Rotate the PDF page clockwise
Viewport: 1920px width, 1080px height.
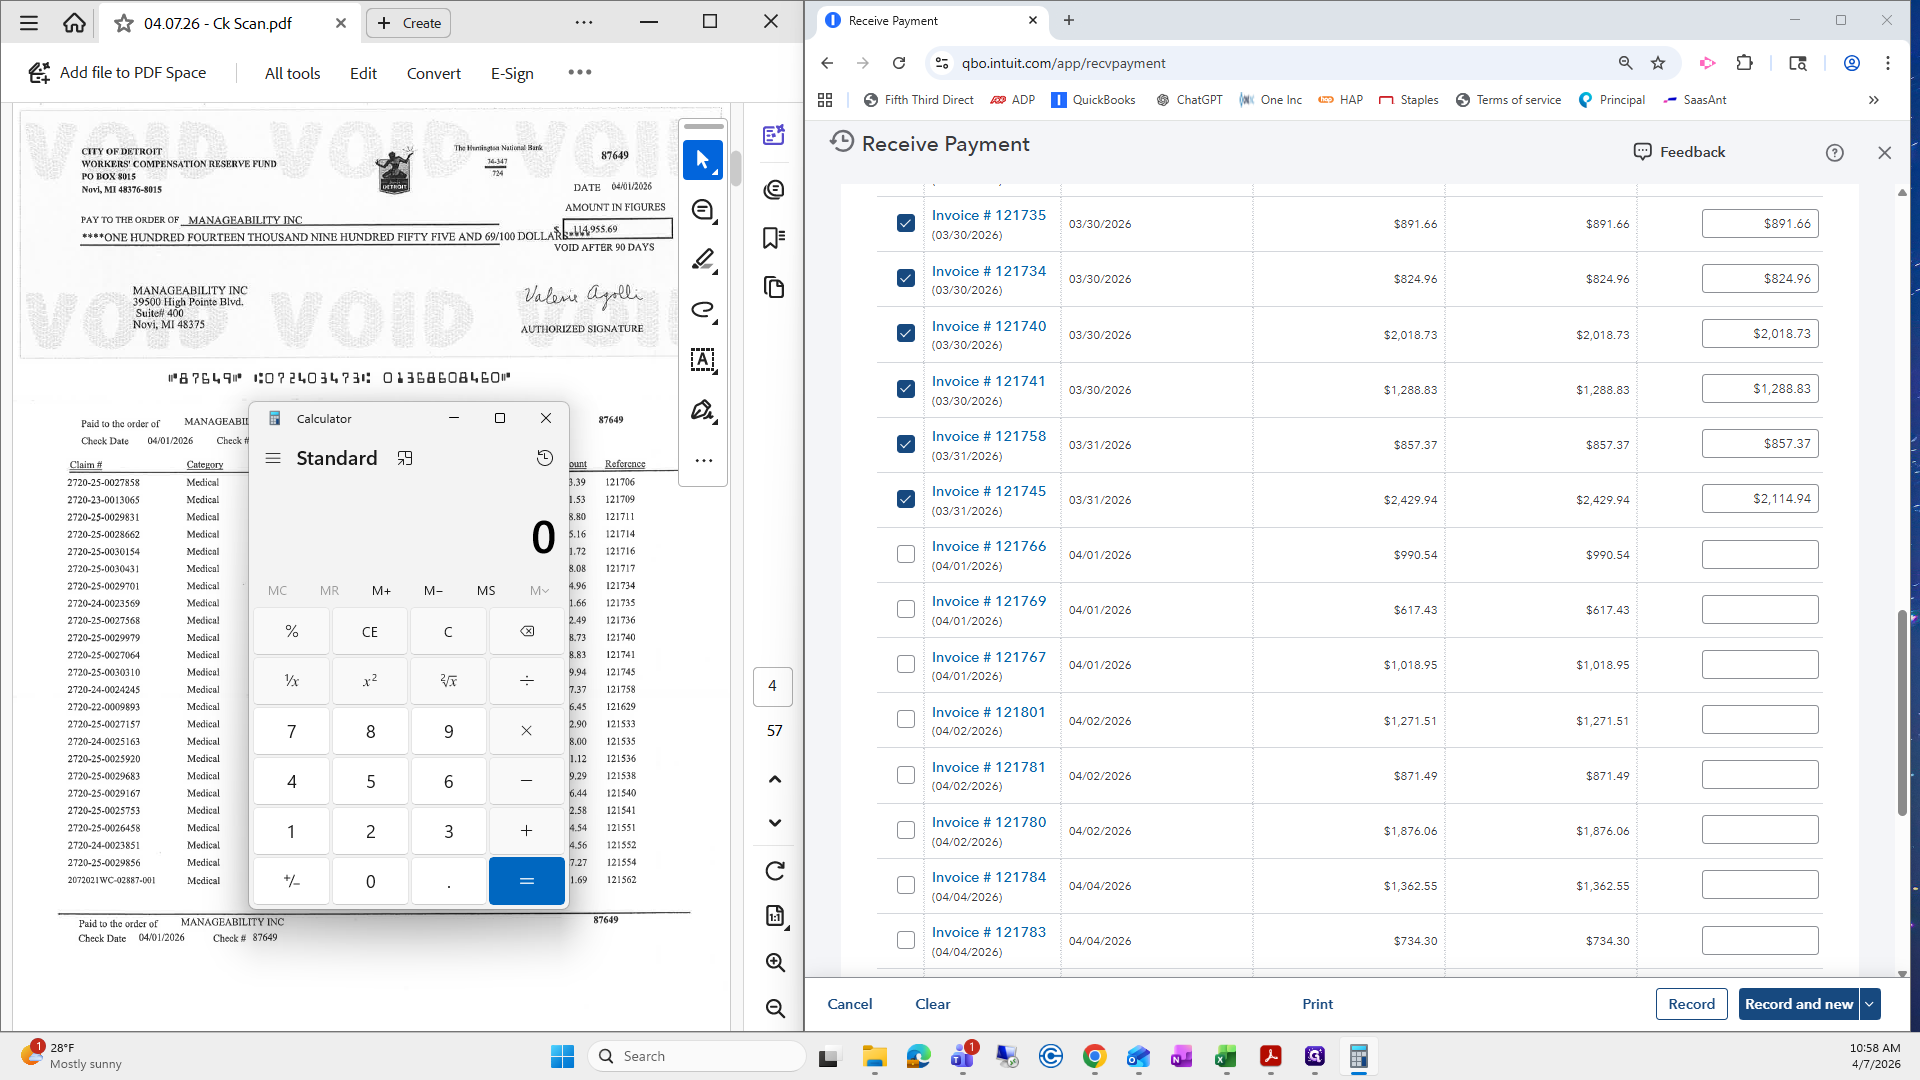click(775, 871)
